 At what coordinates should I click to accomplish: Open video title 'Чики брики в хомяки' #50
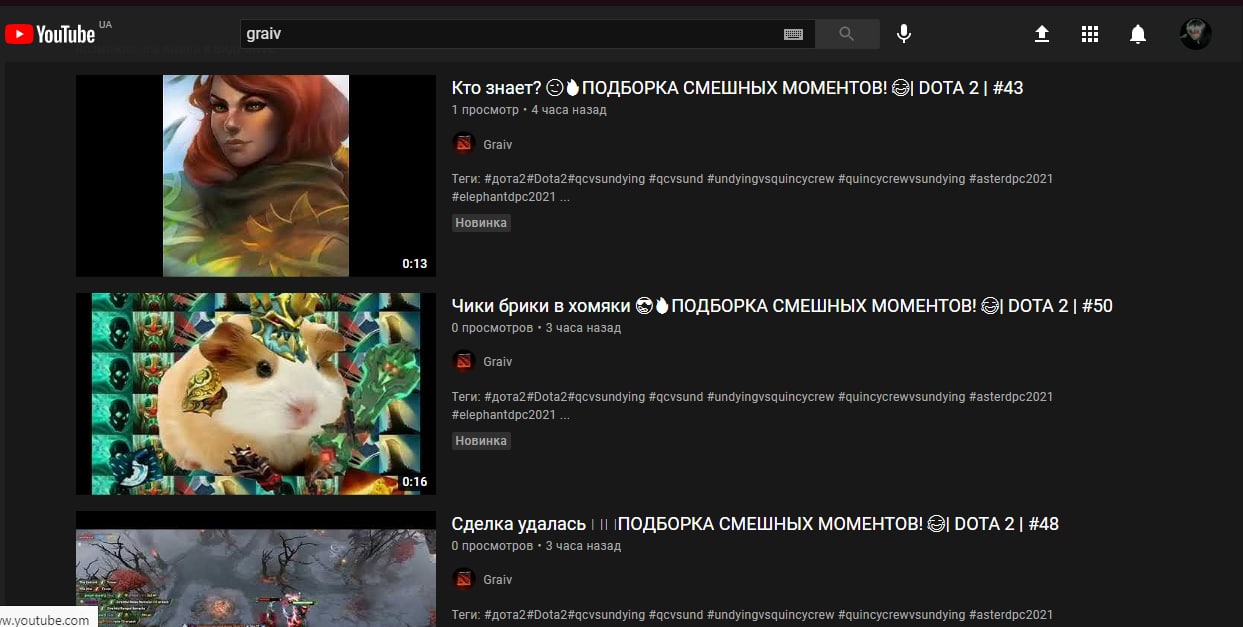pyautogui.click(x=782, y=306)
